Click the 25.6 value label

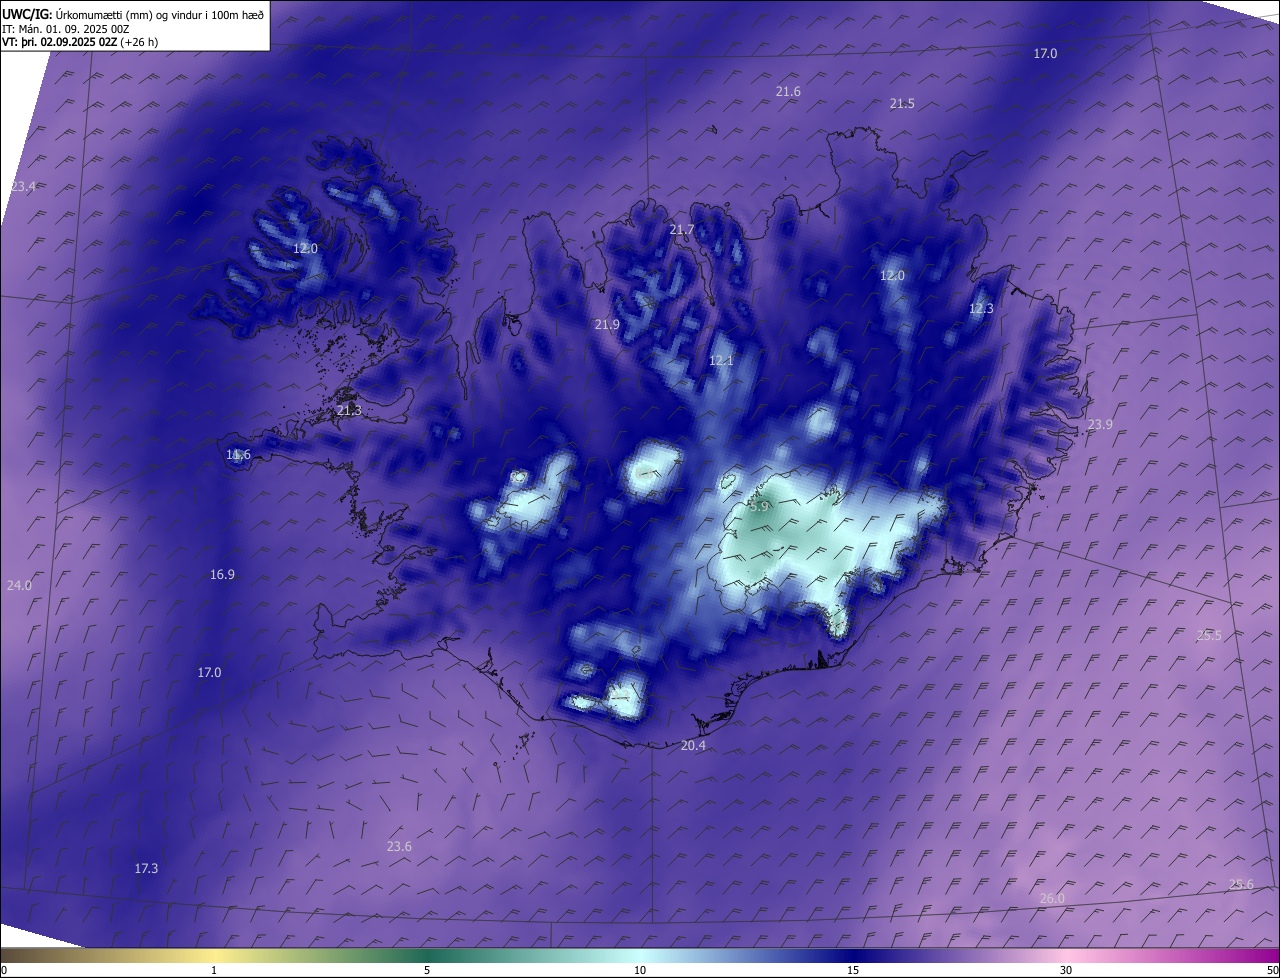click(x=1241, y=884)
